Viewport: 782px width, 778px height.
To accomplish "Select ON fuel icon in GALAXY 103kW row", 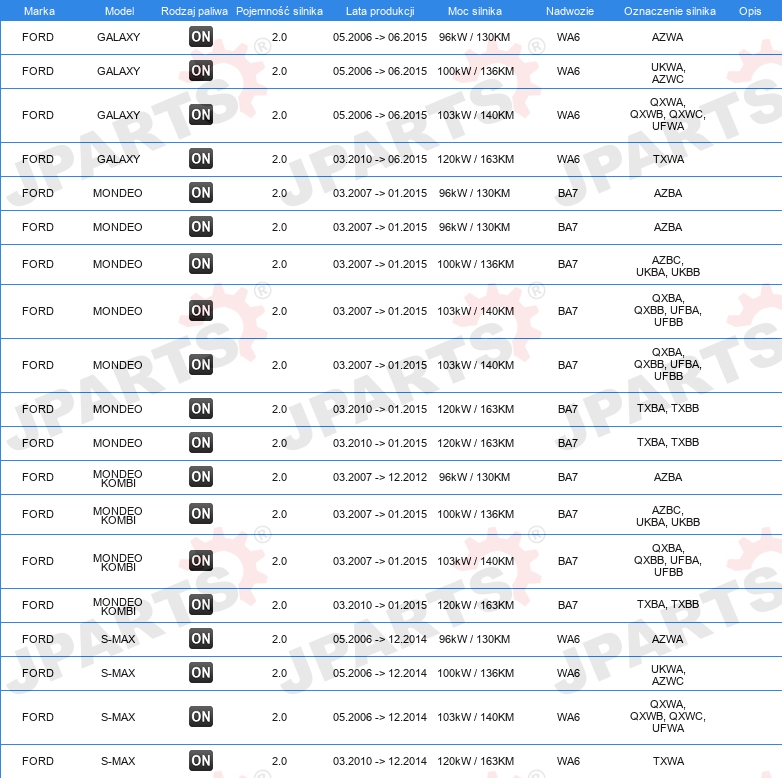I will [201, 115].
